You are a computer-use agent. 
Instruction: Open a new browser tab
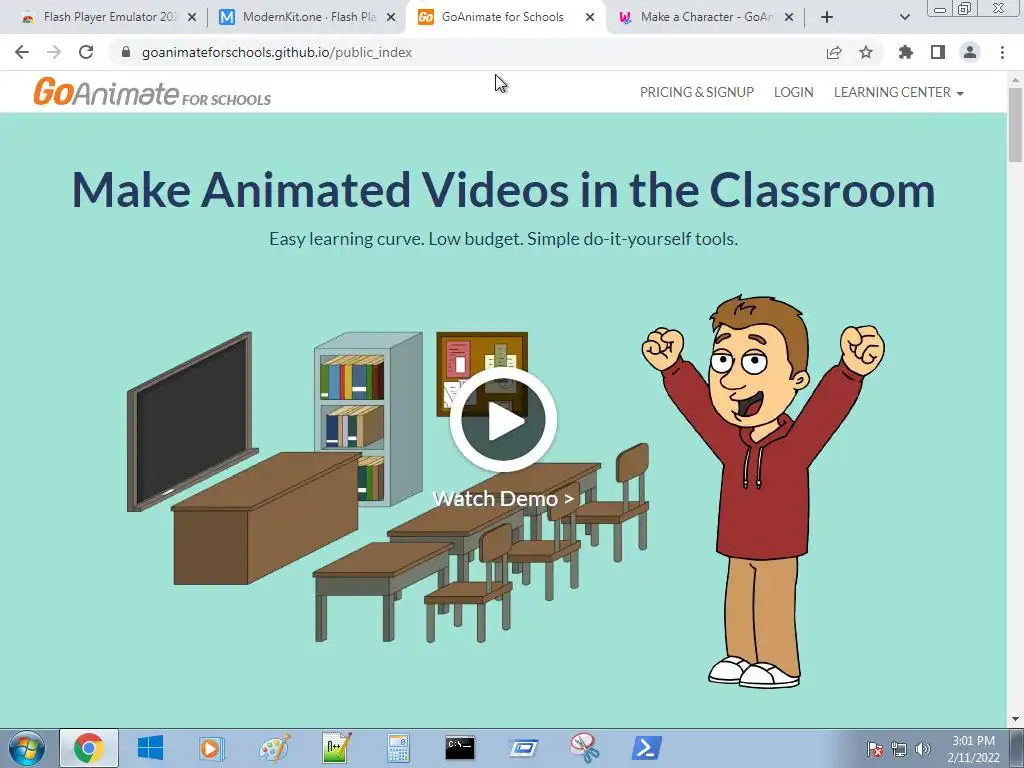(827, 18)
